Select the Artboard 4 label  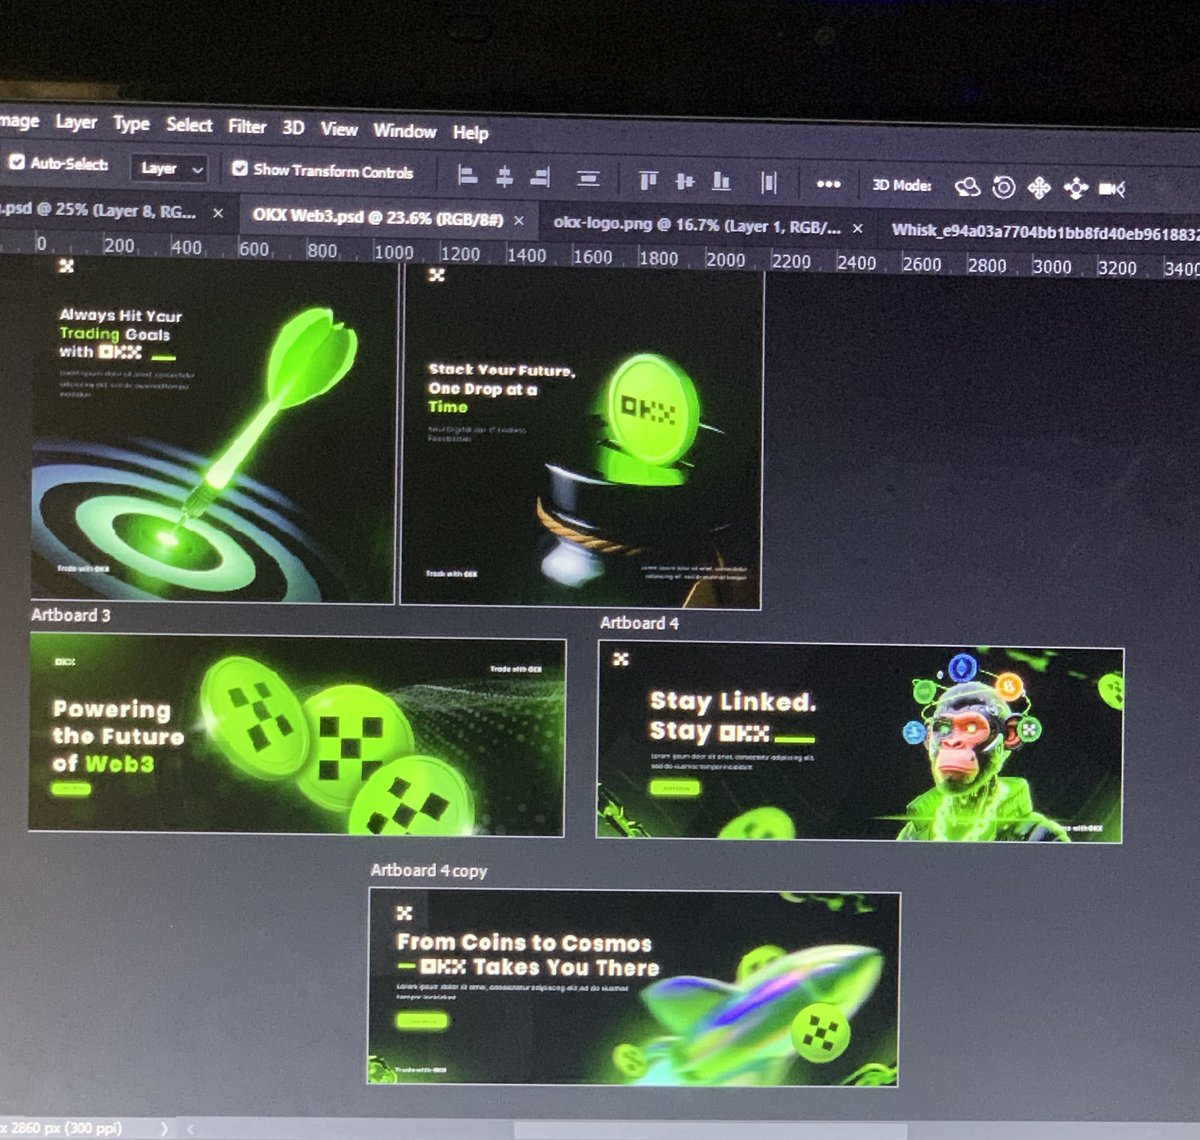coord(639,623)
